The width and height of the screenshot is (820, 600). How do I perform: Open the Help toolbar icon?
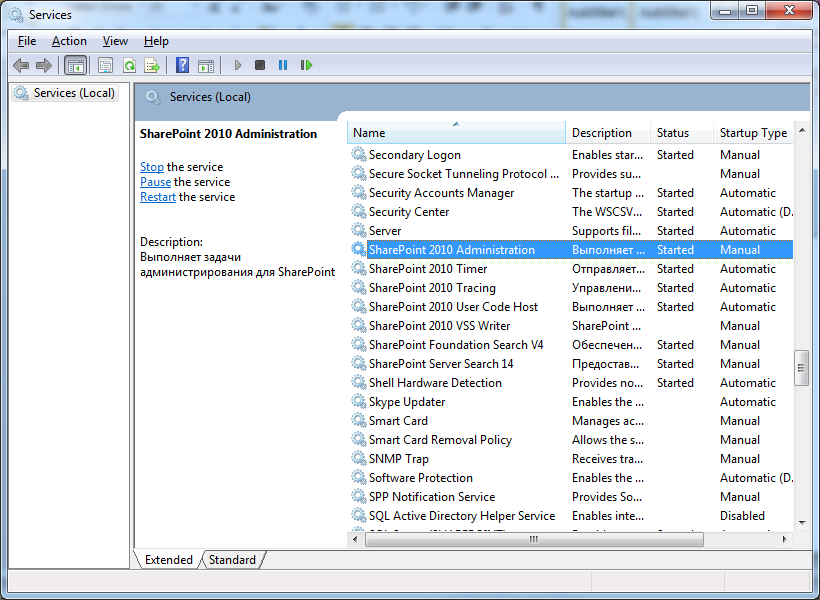[183, 65]
